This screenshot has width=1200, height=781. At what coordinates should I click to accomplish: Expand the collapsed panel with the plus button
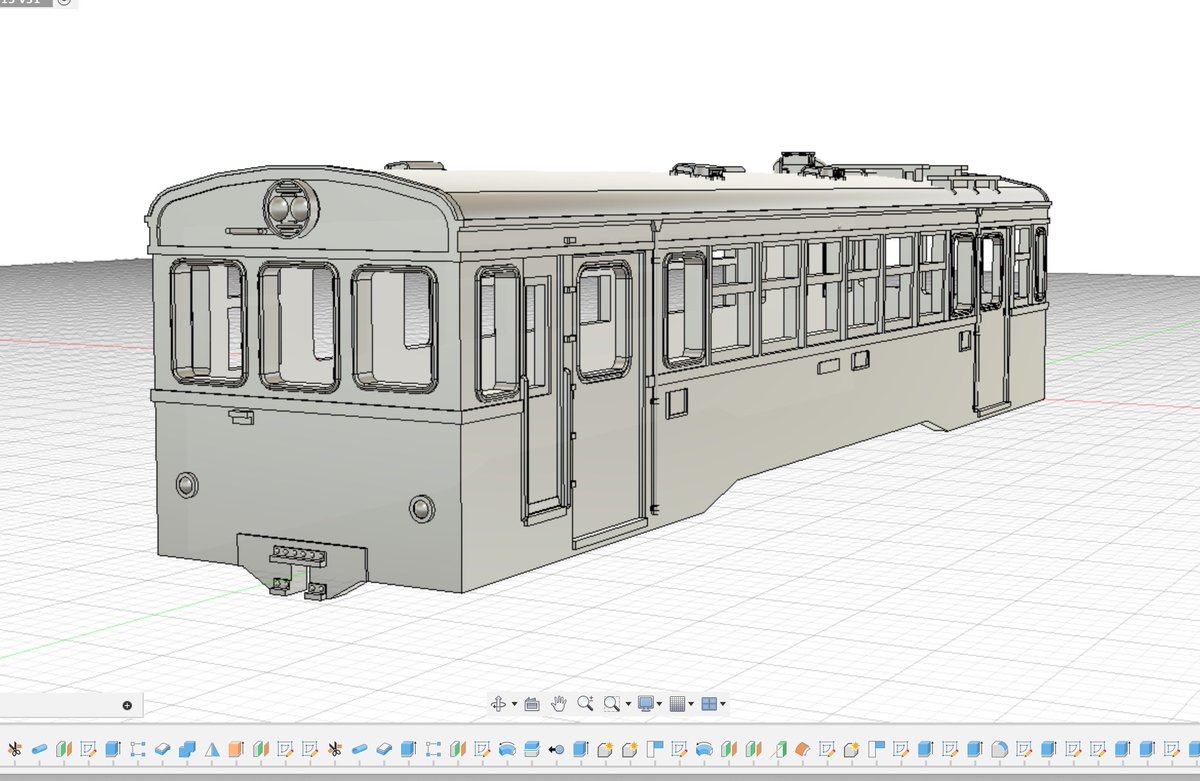[127, 705]
